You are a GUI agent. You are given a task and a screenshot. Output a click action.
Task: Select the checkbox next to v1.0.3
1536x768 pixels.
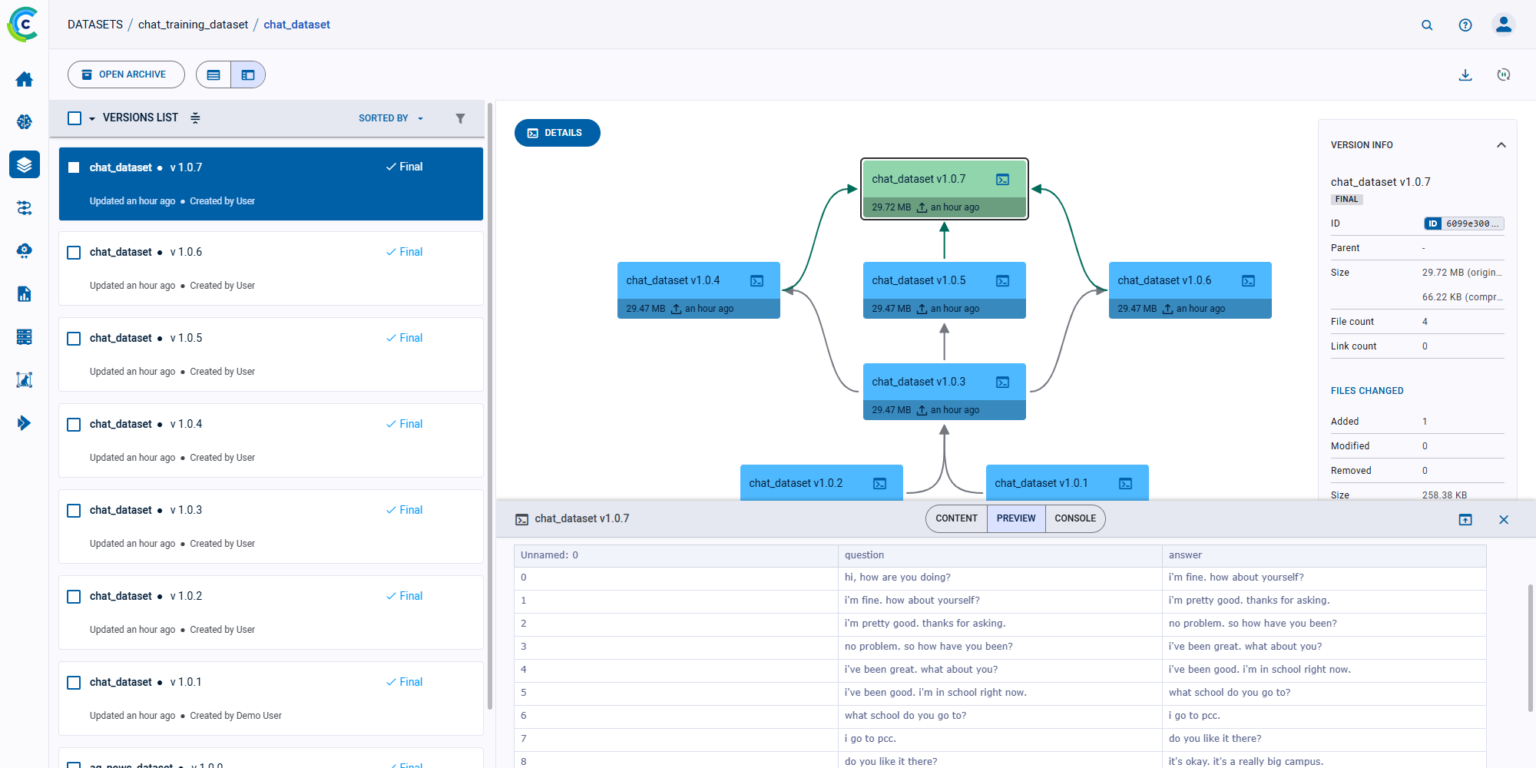(x=73, y=510)
